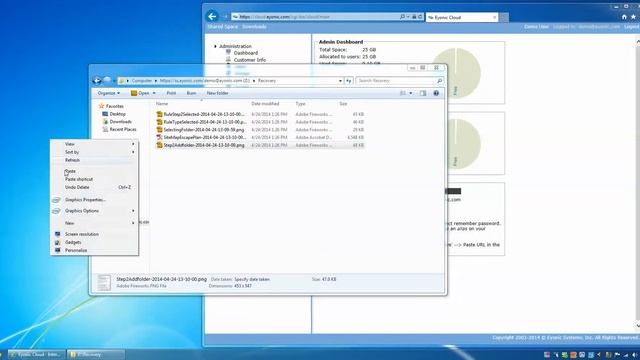640x360 pixels.
Task: Sort files by the Type column header
Action: pos(300,104)
